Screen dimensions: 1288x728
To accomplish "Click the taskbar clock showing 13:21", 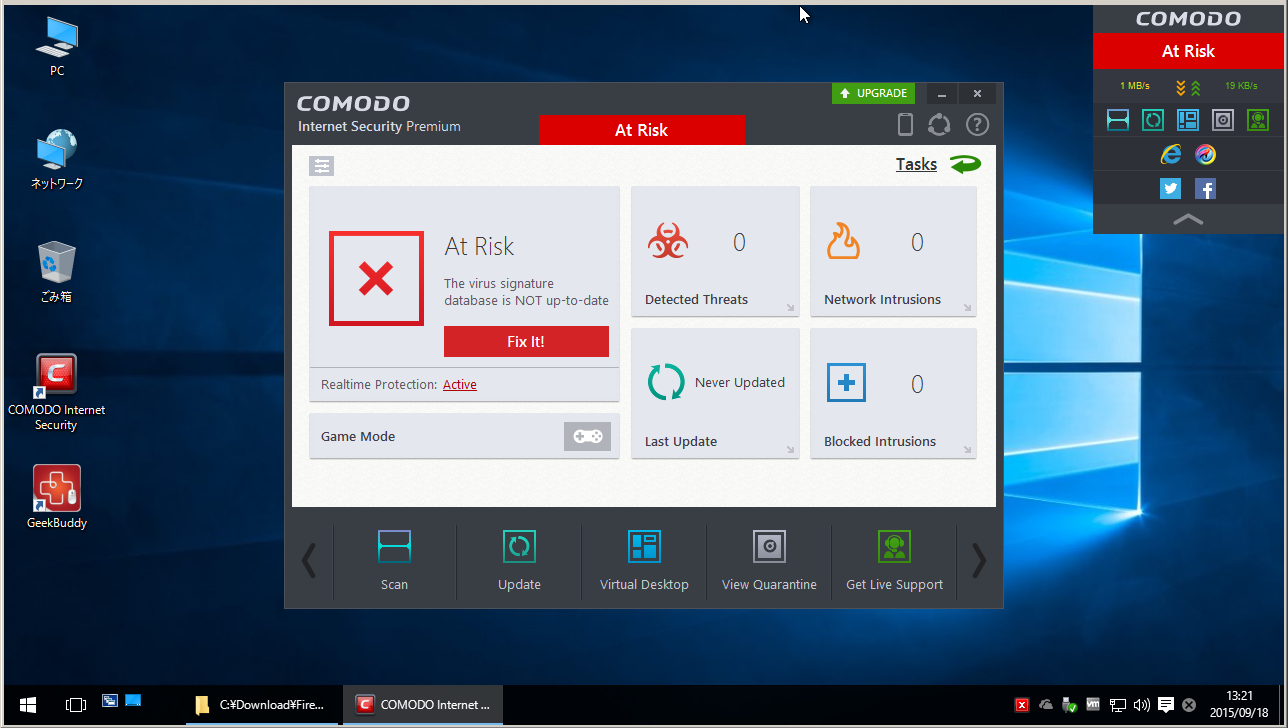I will coord(1240,705).
